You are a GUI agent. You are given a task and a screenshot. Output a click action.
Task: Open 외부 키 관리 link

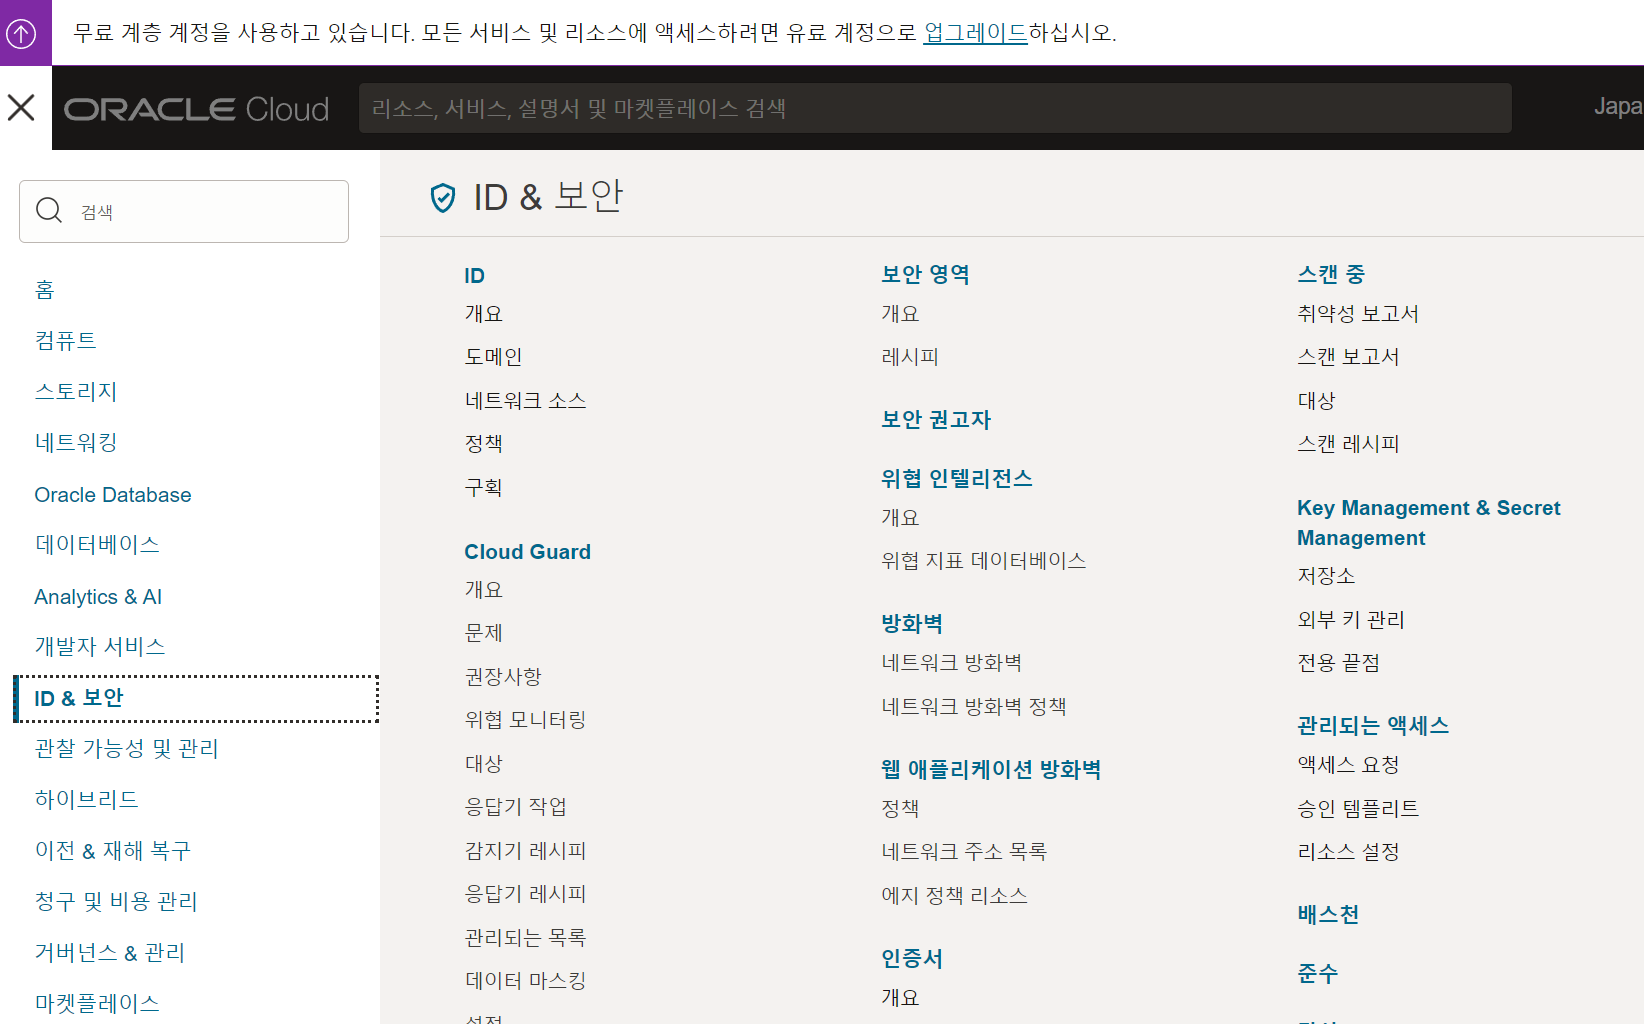(x=1350, y=620)
